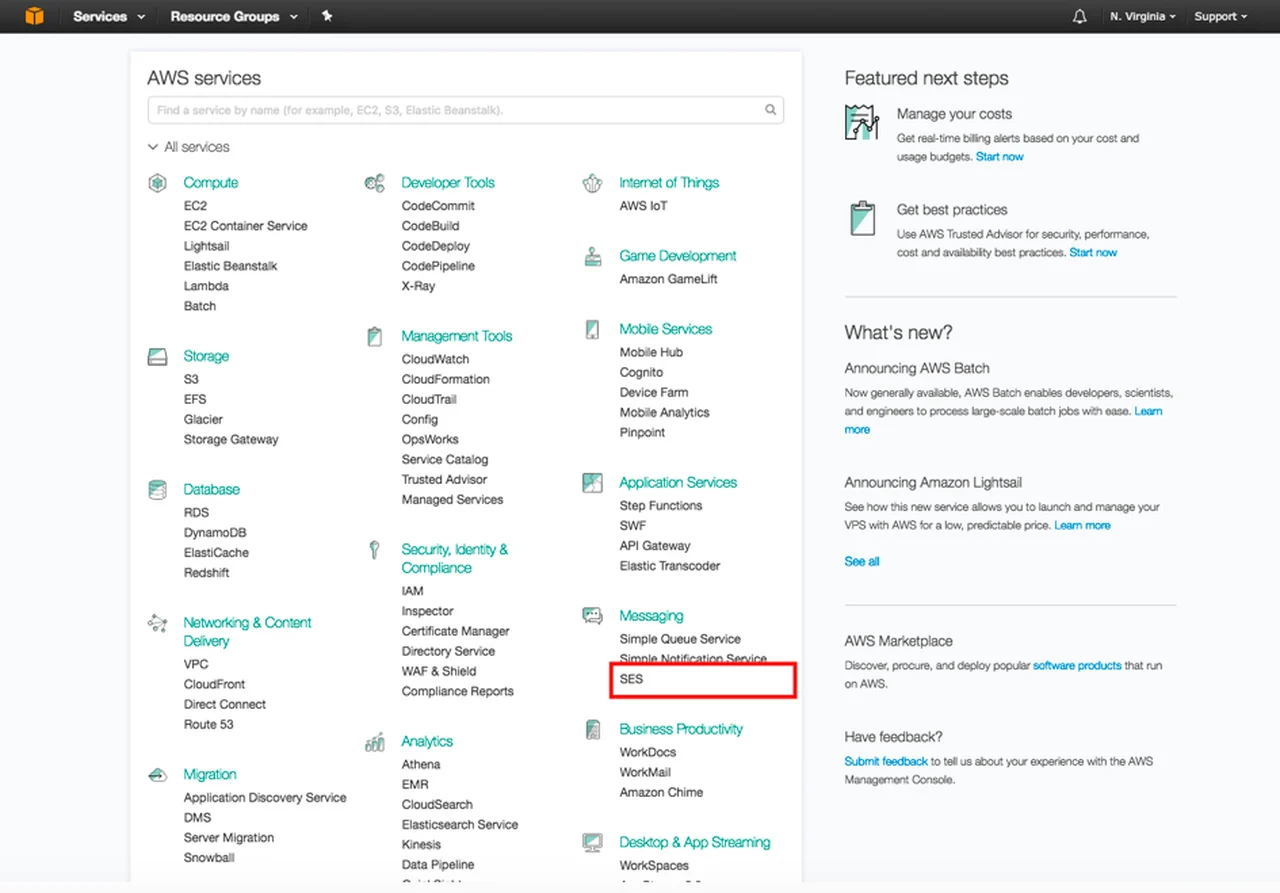Click the Developer Tools category icon
The image size is (1280, 893).
coord(375,183)
